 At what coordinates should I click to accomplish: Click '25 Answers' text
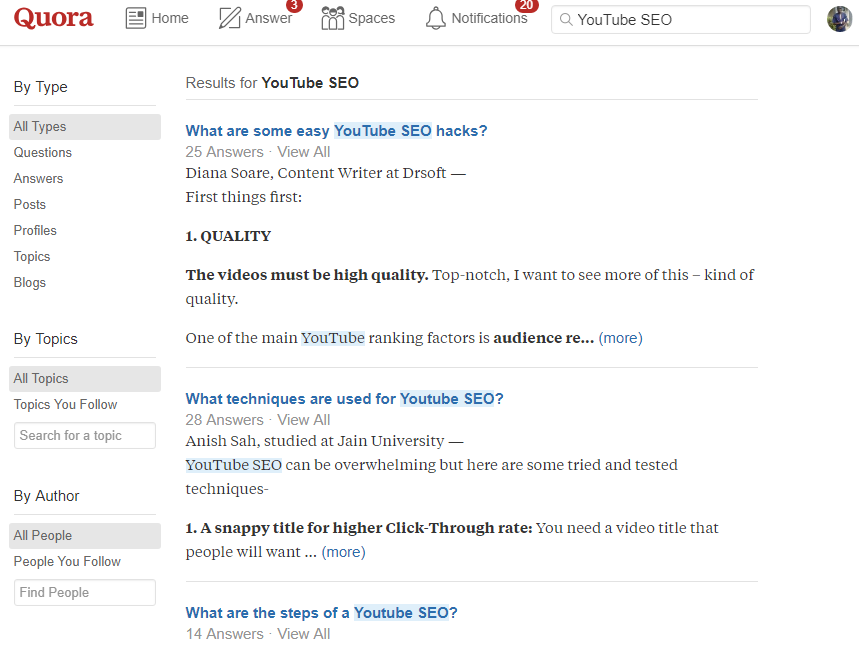click(x=225, y=152)
